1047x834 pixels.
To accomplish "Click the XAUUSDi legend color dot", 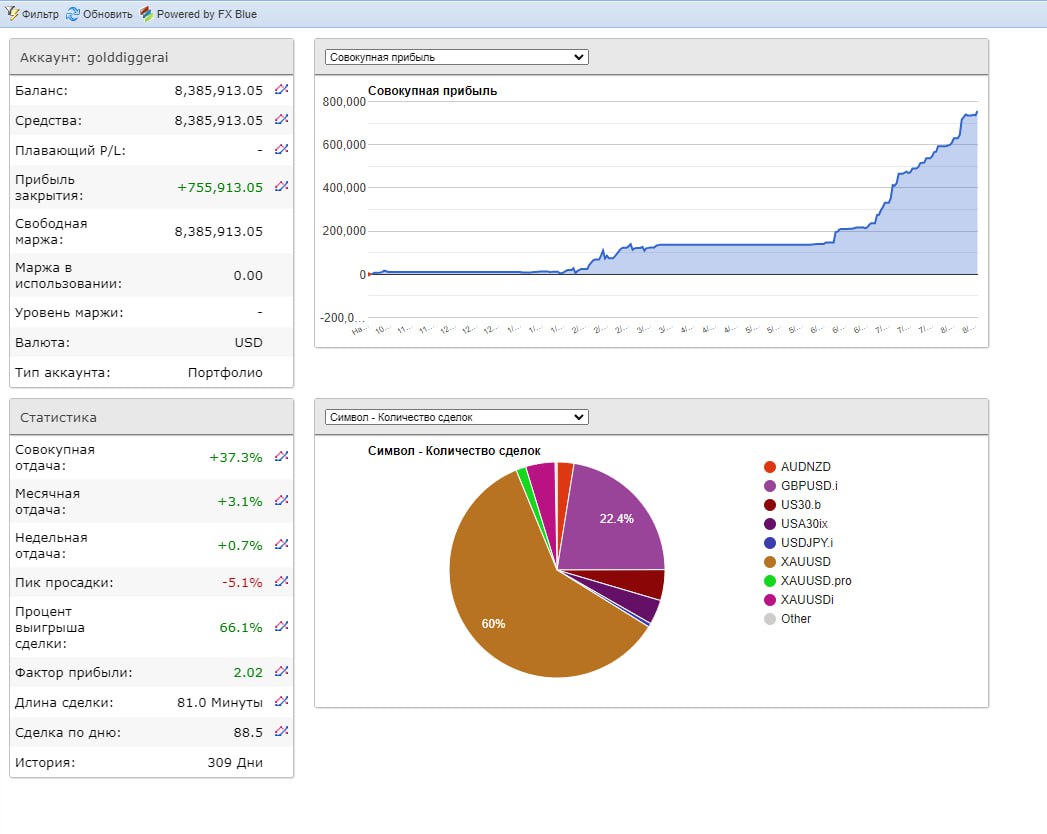I will click(x=770, y=600).
